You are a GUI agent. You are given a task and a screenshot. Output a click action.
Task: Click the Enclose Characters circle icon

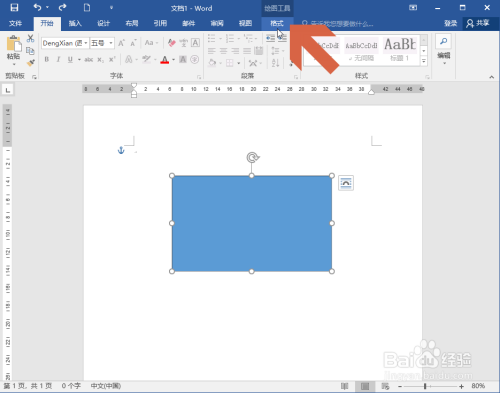[195, 59]
